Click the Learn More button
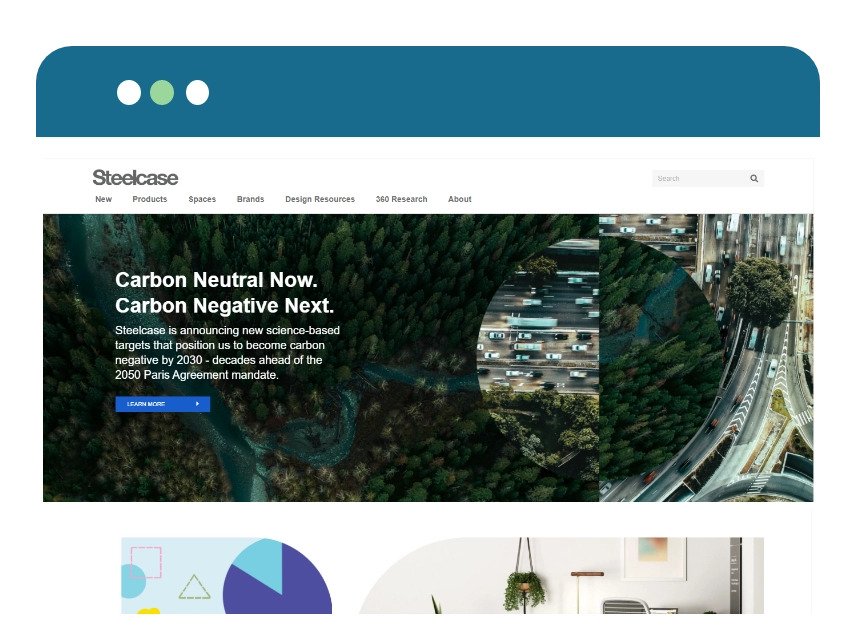The height and width of the screenshot is (632, 842). coord(163,404)
